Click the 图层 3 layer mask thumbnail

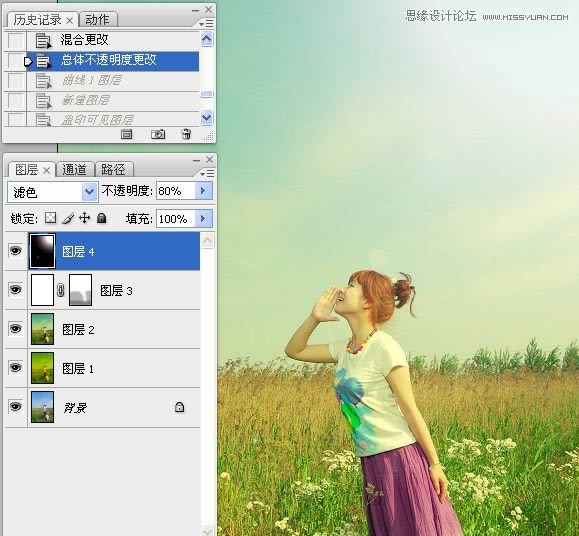click(x=80, y=290)
